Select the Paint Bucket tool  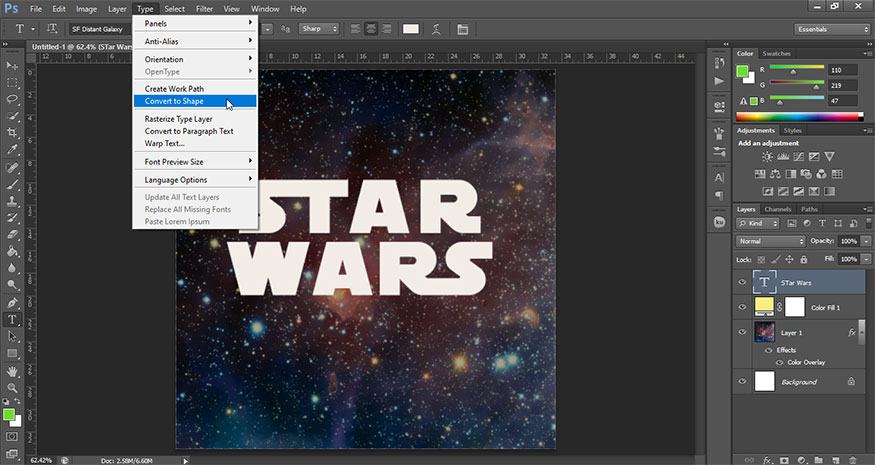pos(12,251)
